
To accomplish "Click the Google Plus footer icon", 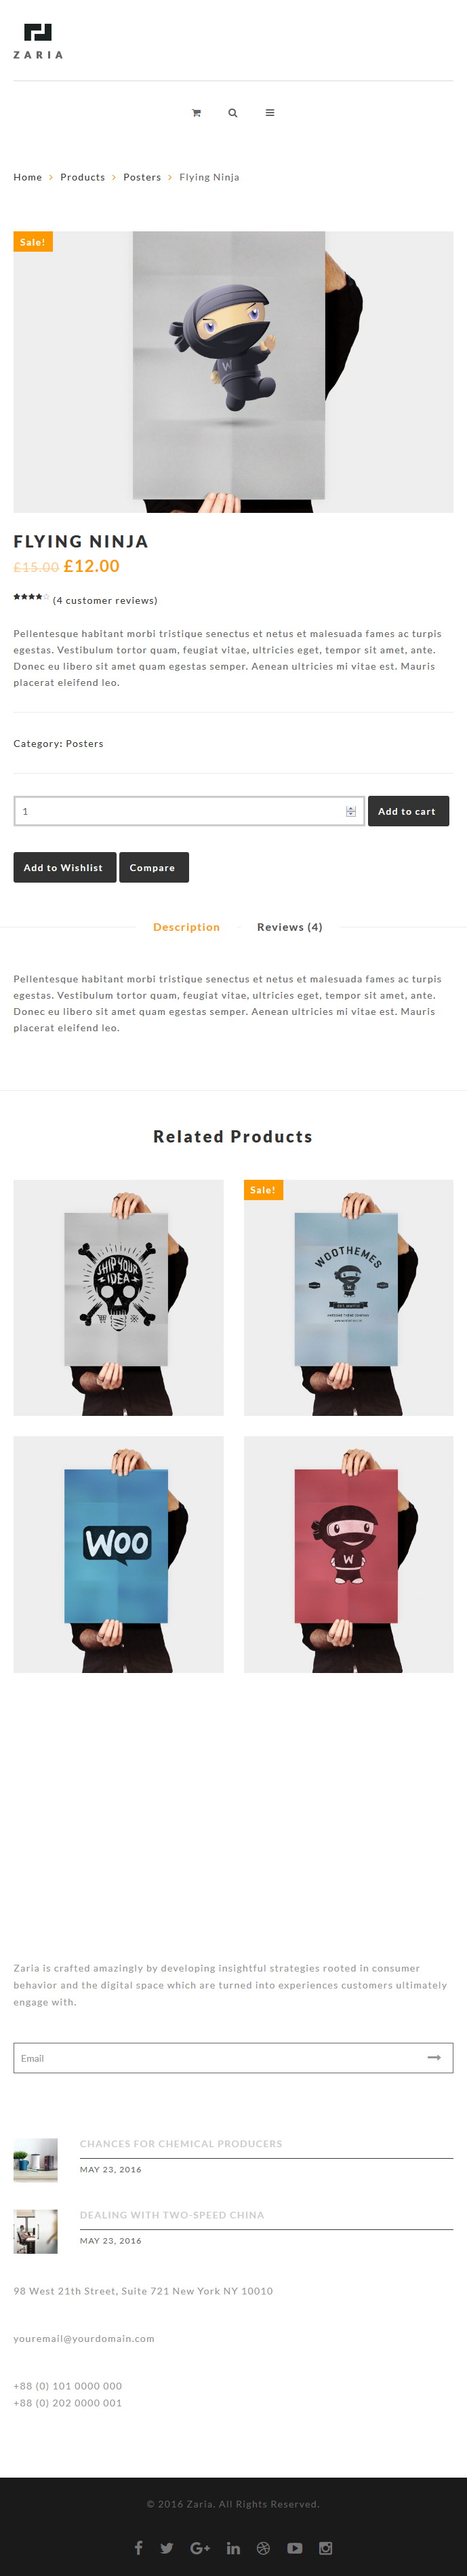I will click(200, 2547).
